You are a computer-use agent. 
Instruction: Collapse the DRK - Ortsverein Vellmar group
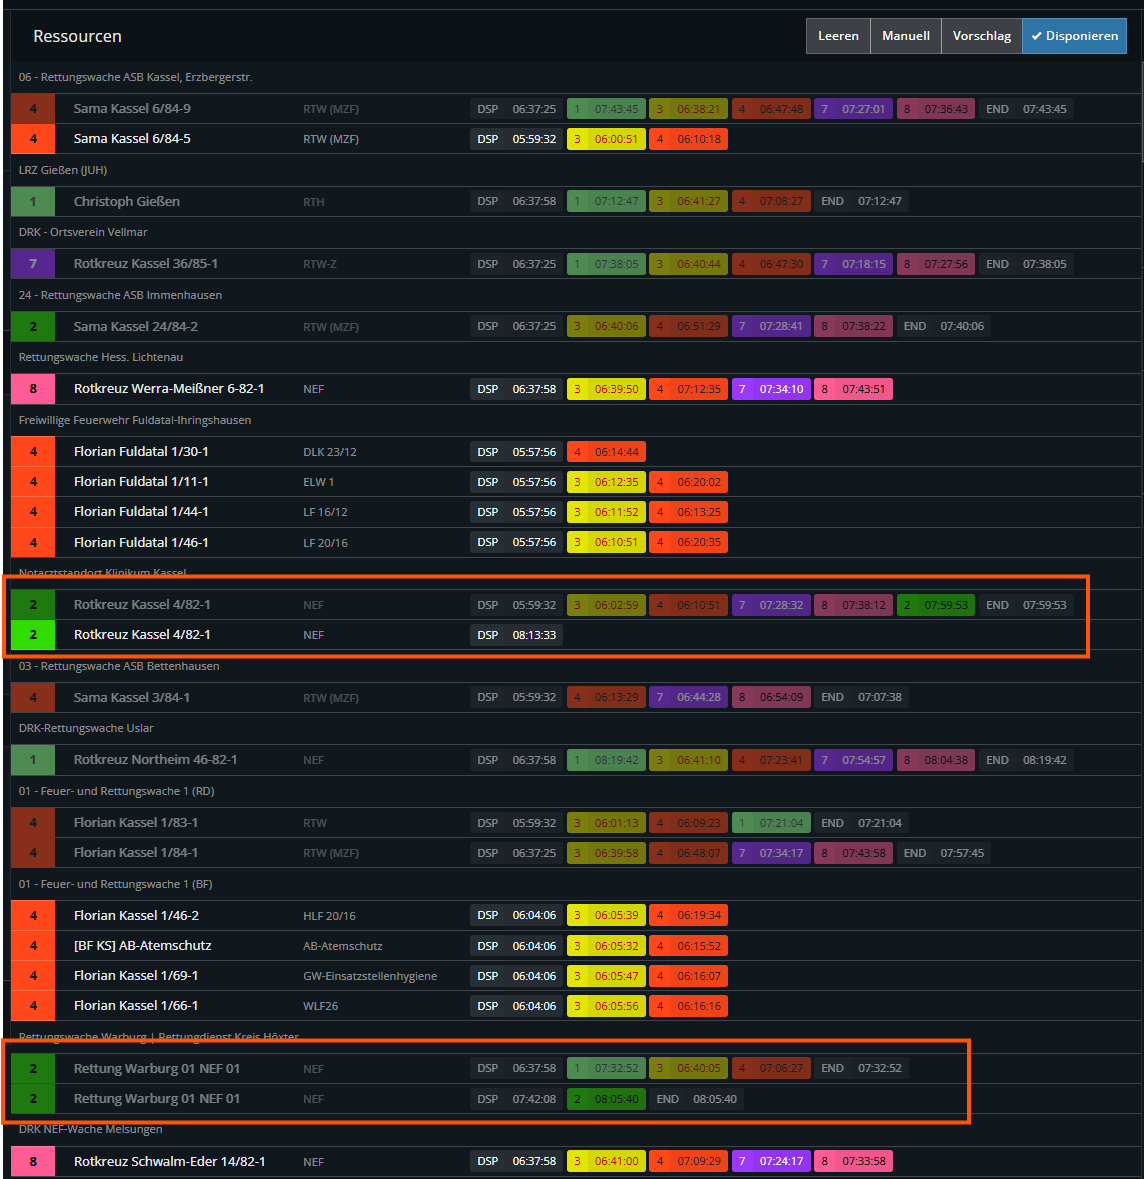83,232
